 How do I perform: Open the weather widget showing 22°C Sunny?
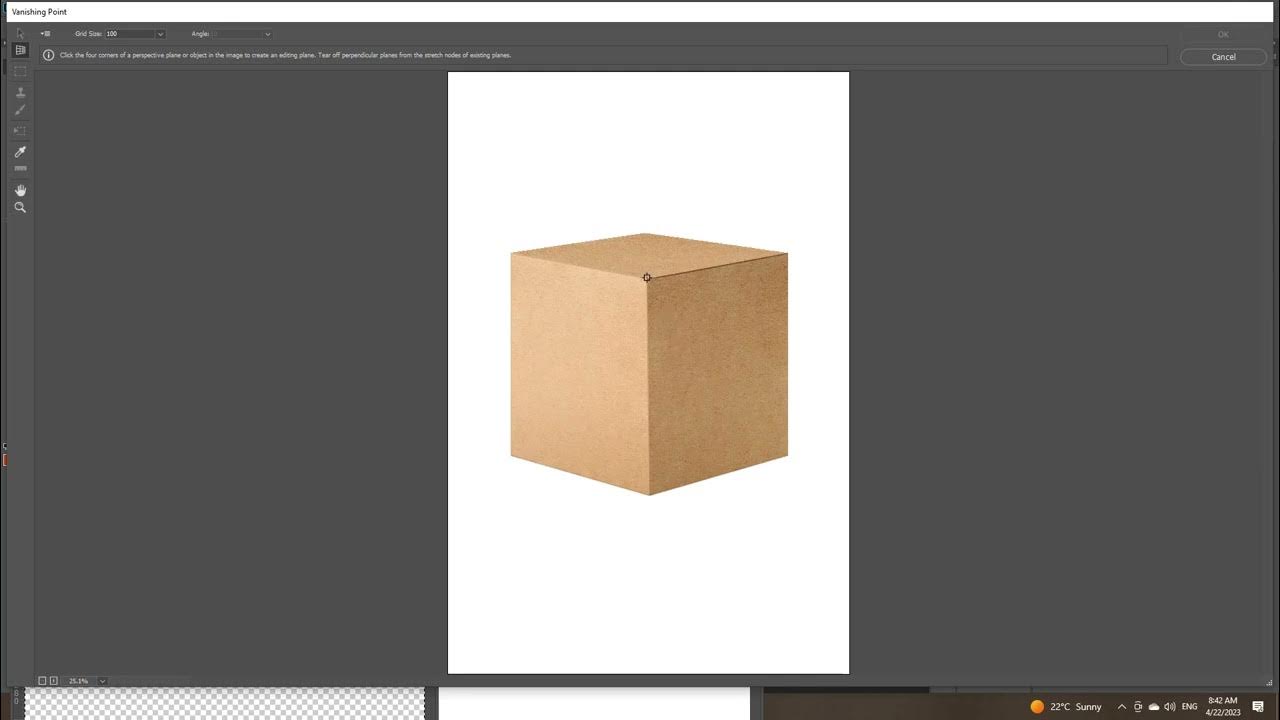point(1066,707)
